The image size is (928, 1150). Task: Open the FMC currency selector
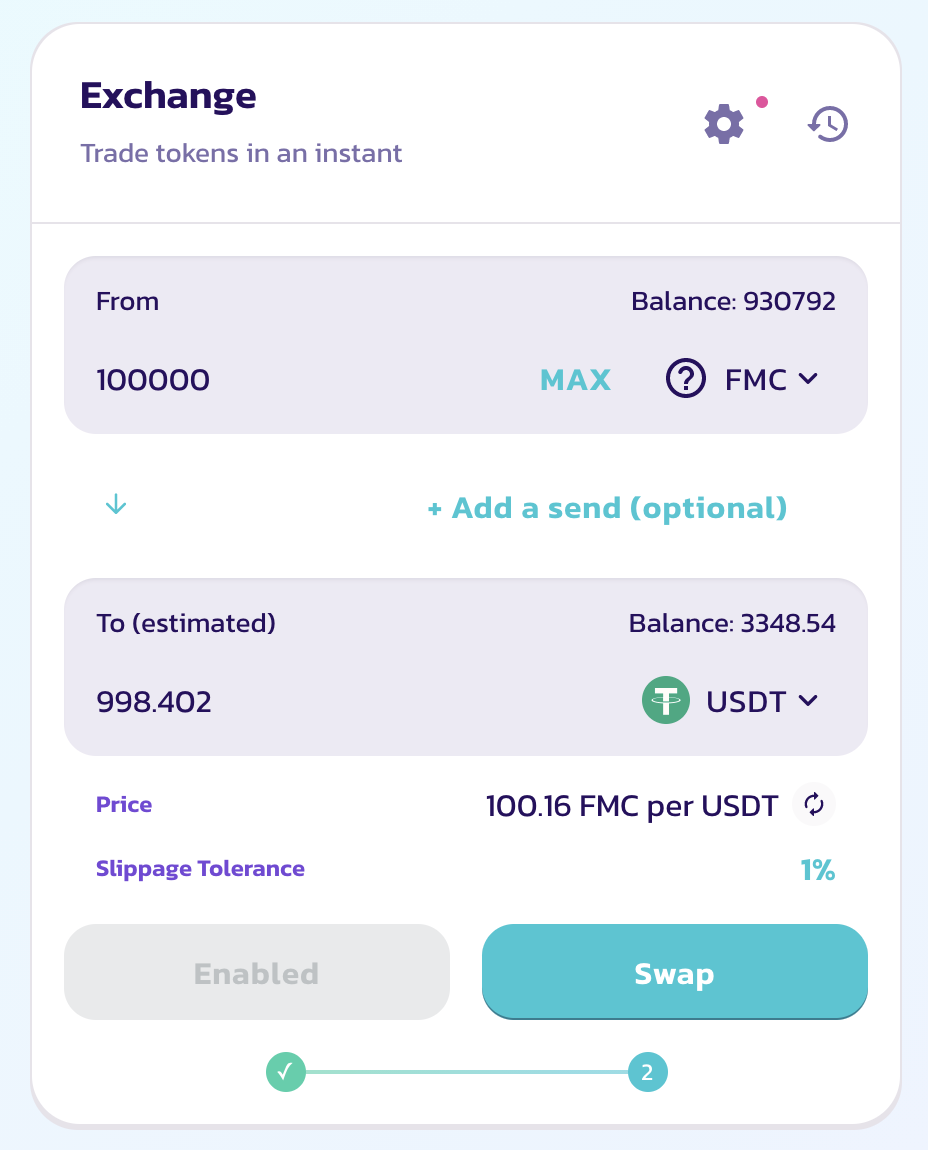tap(742, 378)
